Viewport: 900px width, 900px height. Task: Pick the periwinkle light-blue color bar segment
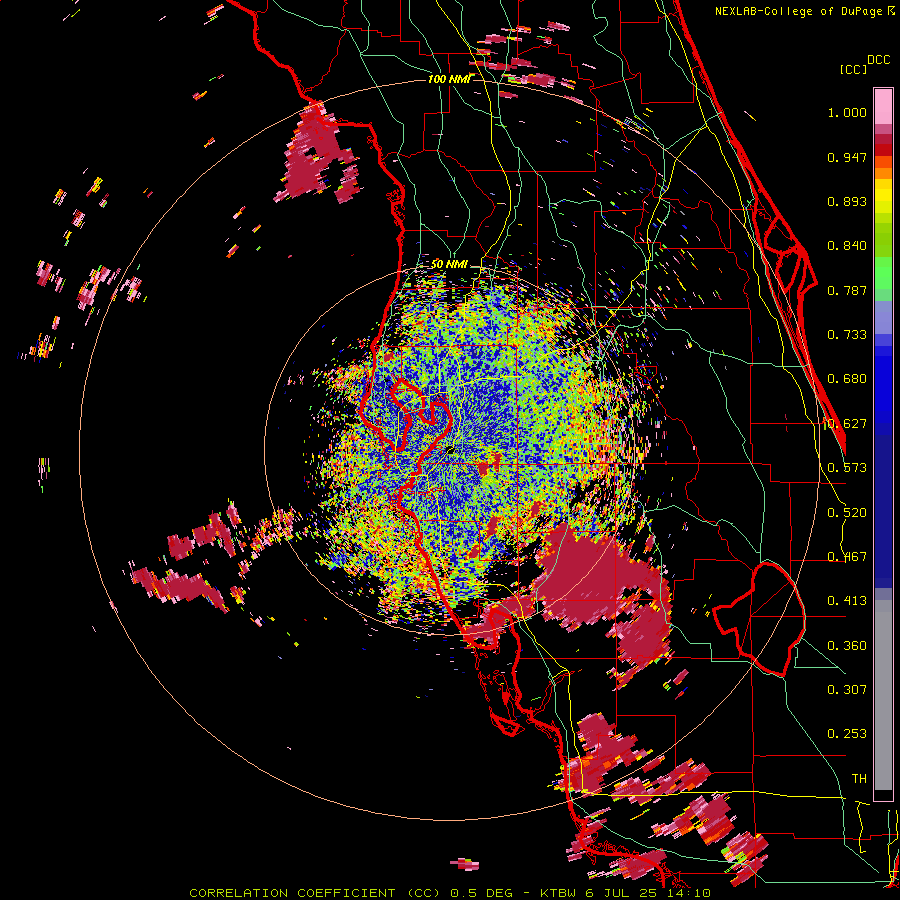[x=883, y=317]
